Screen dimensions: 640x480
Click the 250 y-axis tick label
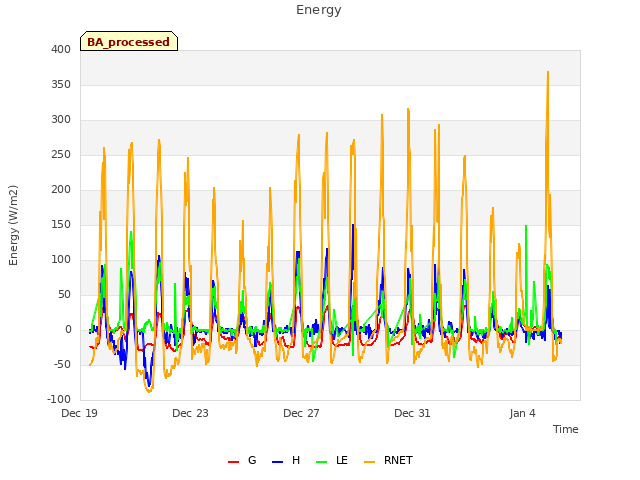61,155
